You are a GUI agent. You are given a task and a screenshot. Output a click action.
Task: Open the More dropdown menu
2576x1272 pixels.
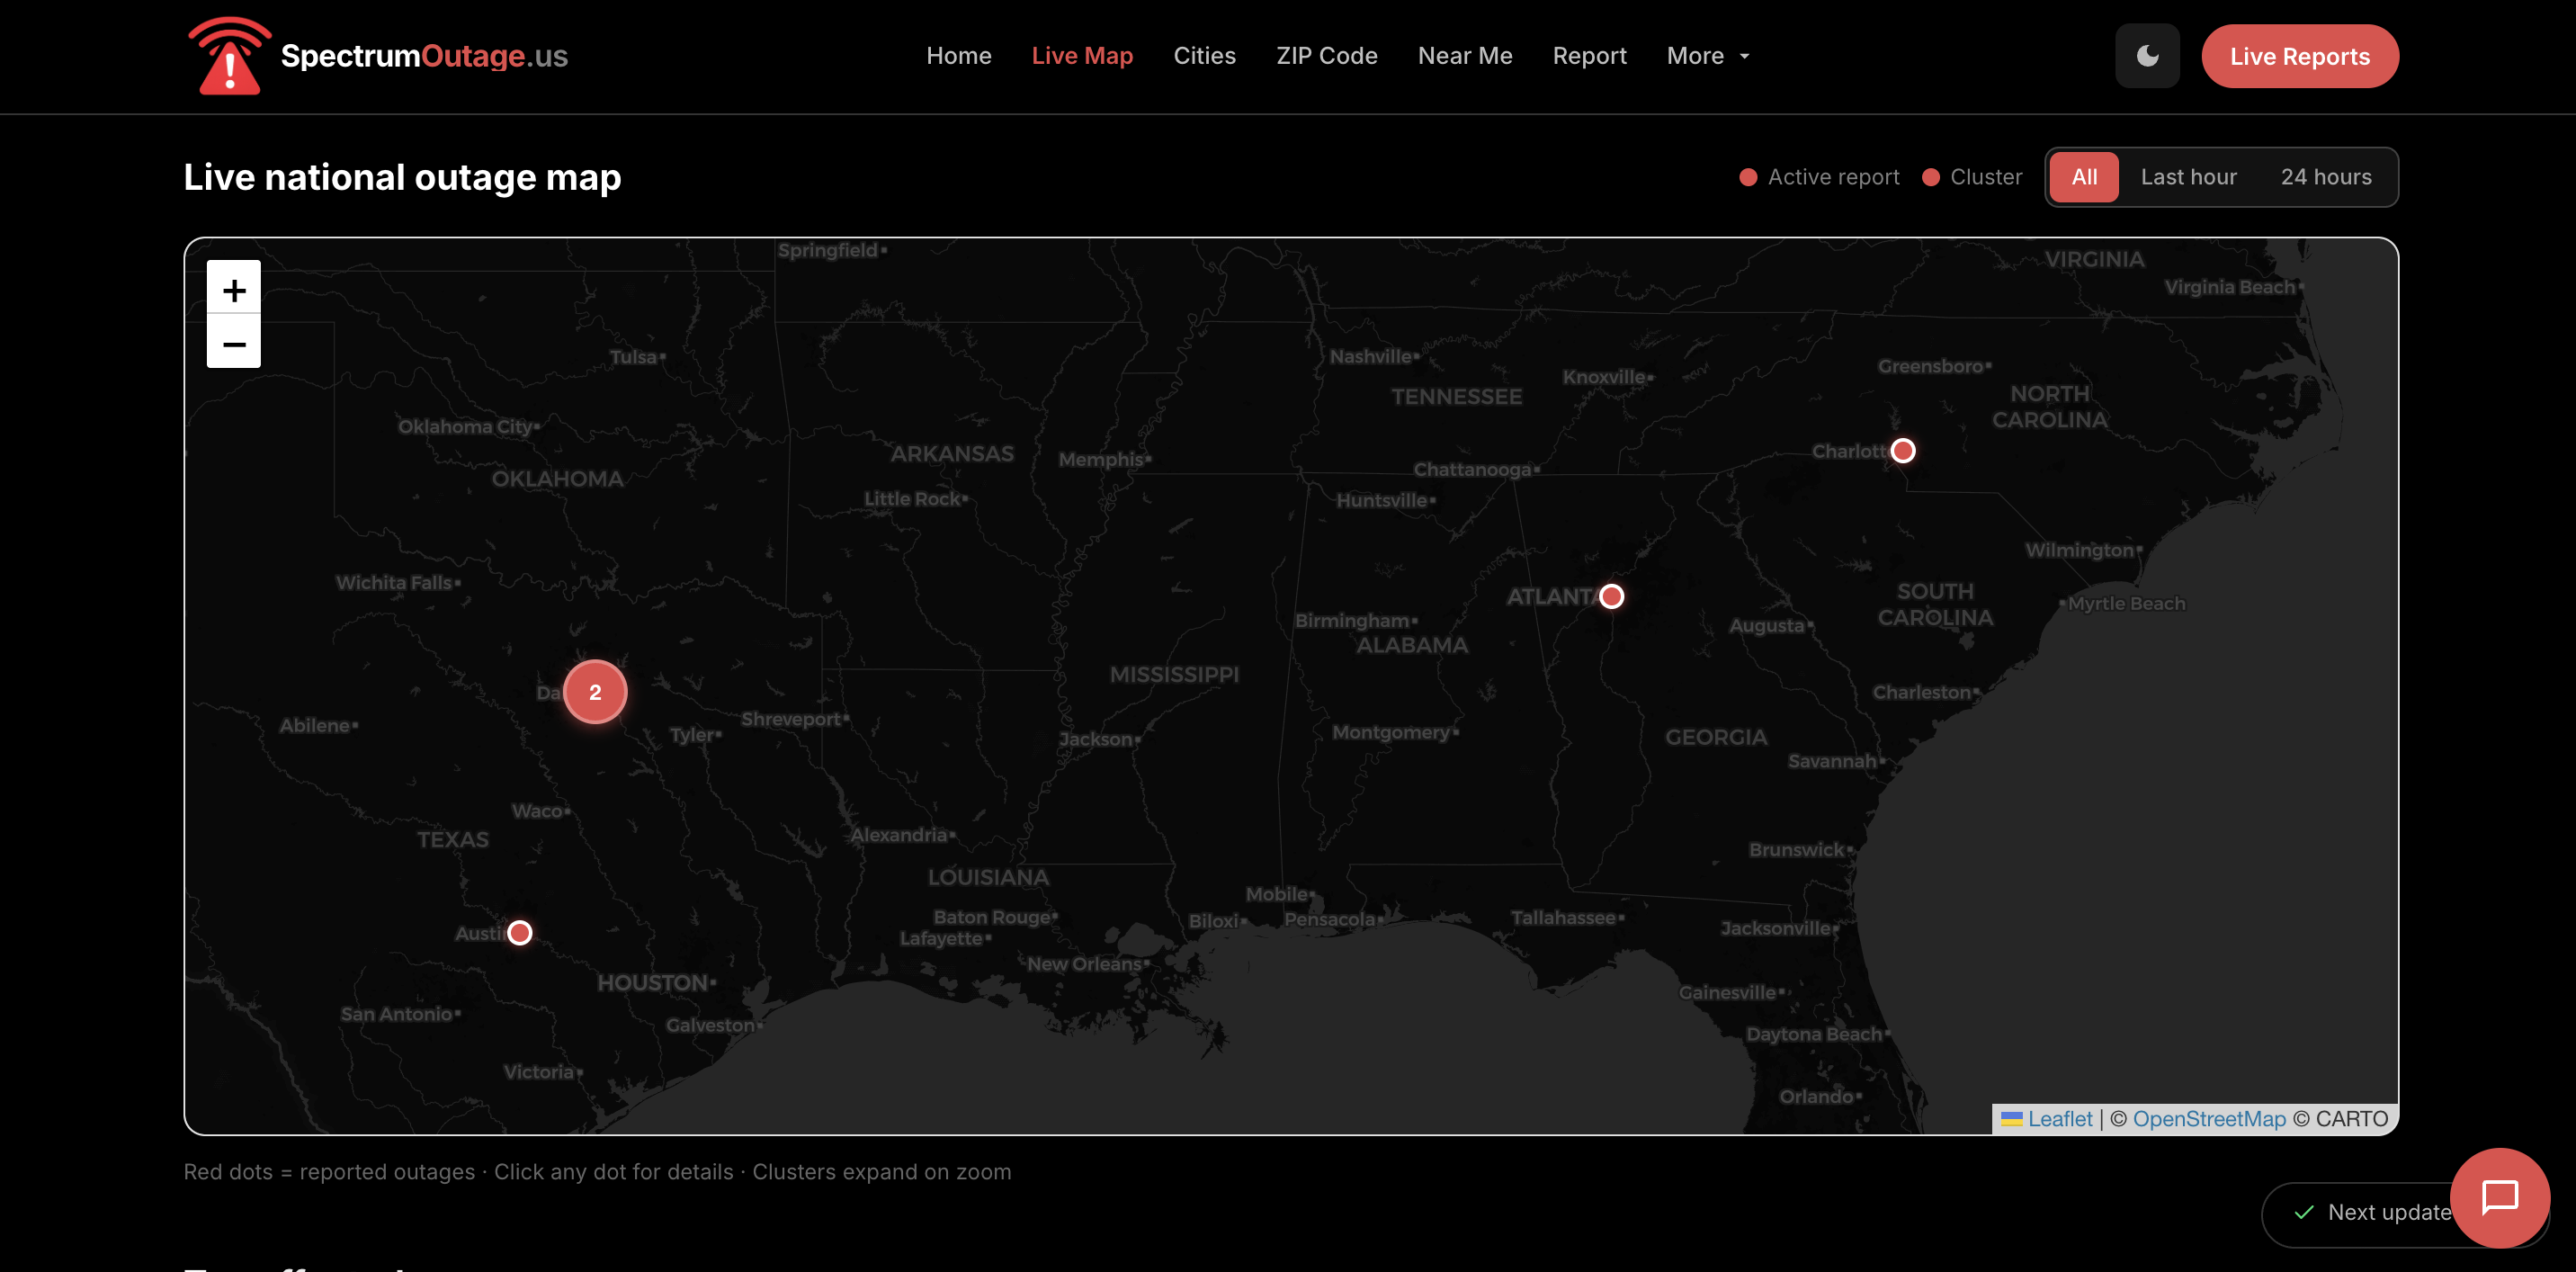(1708, 56)
